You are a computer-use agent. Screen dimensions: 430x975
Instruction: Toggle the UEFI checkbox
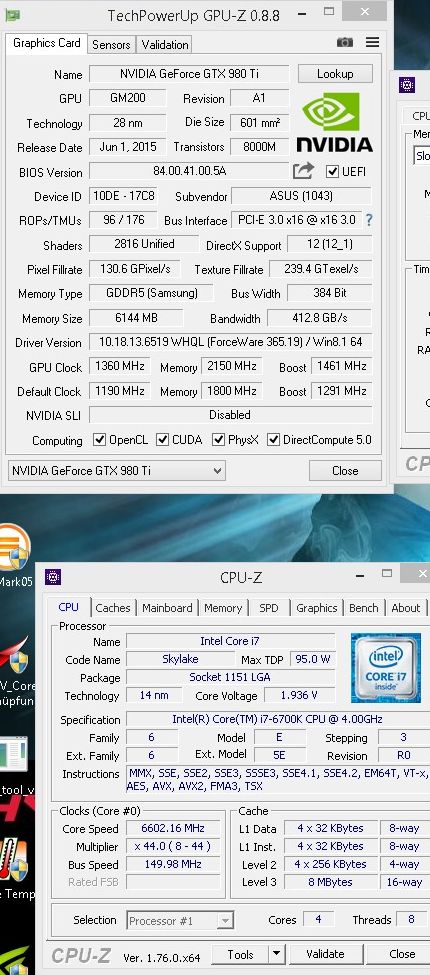(332, 172)
